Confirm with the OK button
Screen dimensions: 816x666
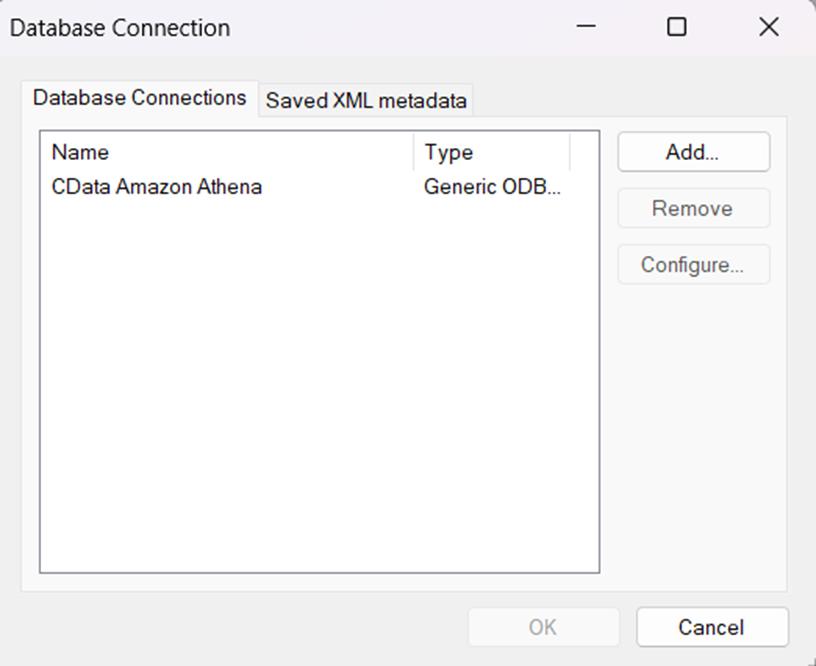[x=543, y=627]
